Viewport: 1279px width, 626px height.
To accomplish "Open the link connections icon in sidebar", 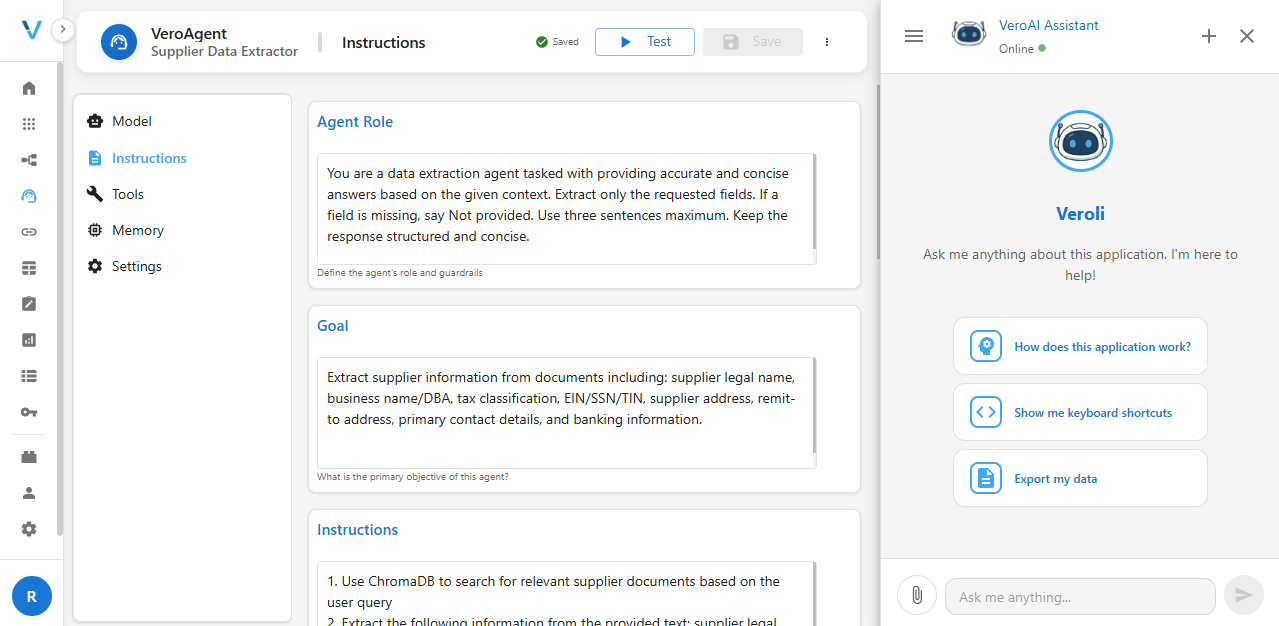I will point(29,232).
